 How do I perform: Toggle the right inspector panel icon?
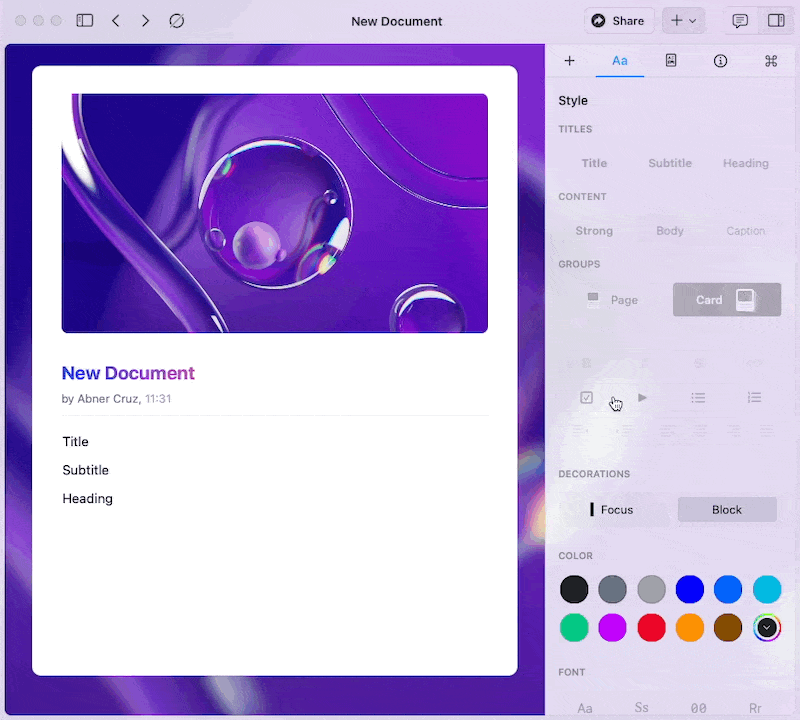(x=776, y=21)
